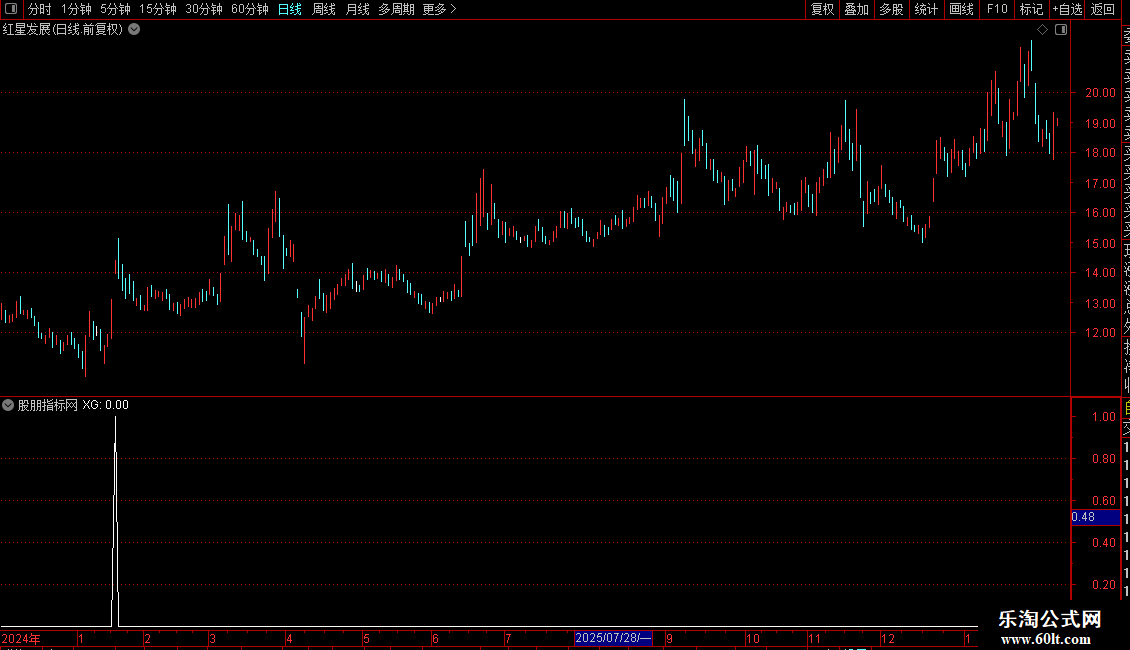
Task: Open the 复权 adjustment menu
Action: click(x=822, y=9)
